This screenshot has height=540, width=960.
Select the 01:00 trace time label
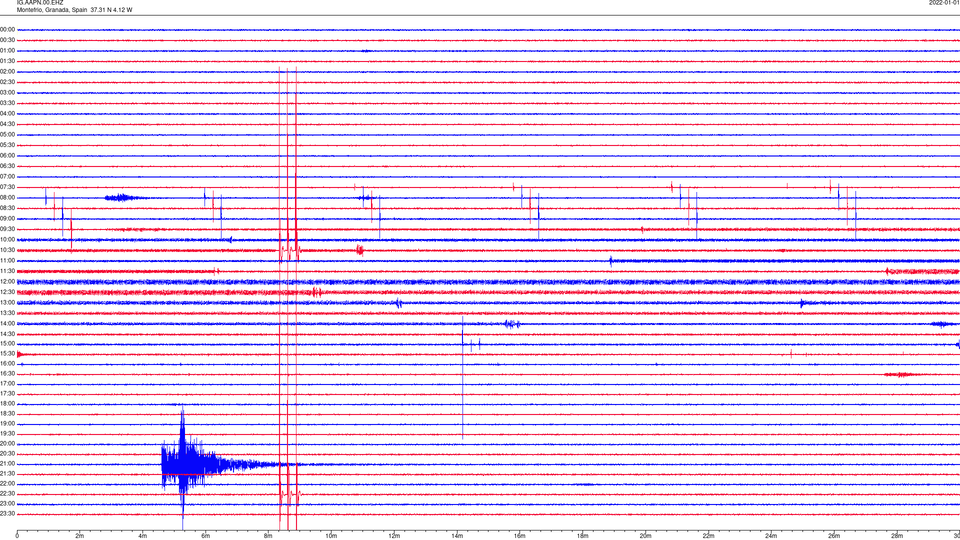pos(8,51)
